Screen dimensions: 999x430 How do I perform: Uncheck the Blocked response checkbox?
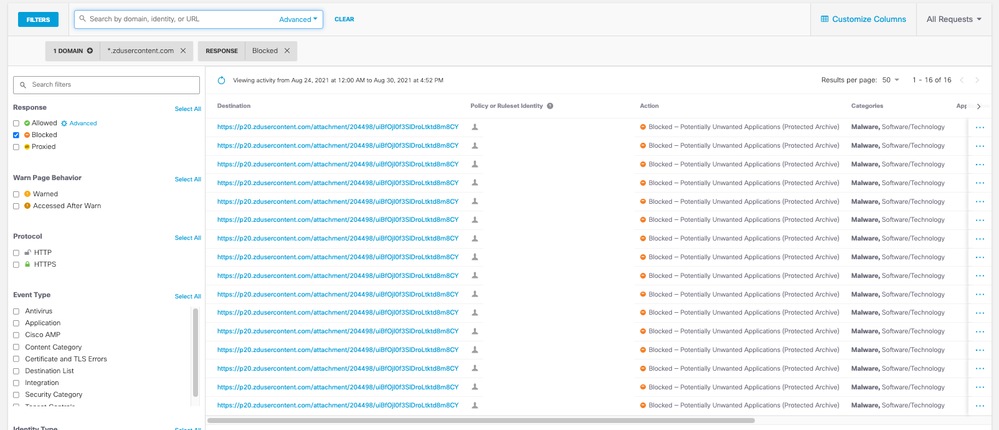[16, 134]
